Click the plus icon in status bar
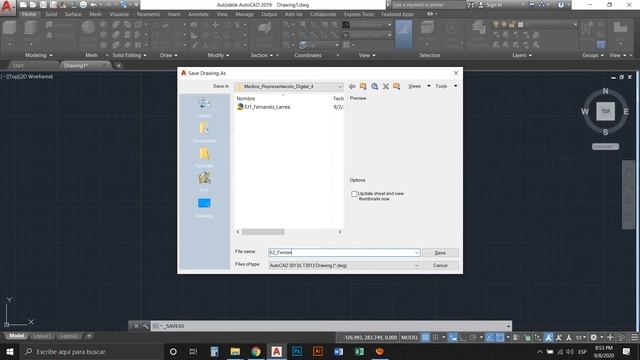Viewport: 640px width, 360px height. click(x=610, y=338)
